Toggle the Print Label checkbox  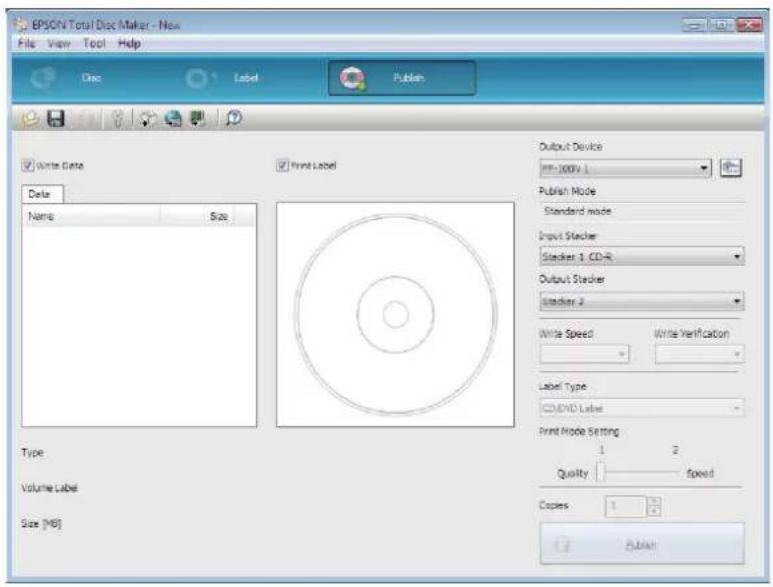pyautogui.click(x=282, y=166)
